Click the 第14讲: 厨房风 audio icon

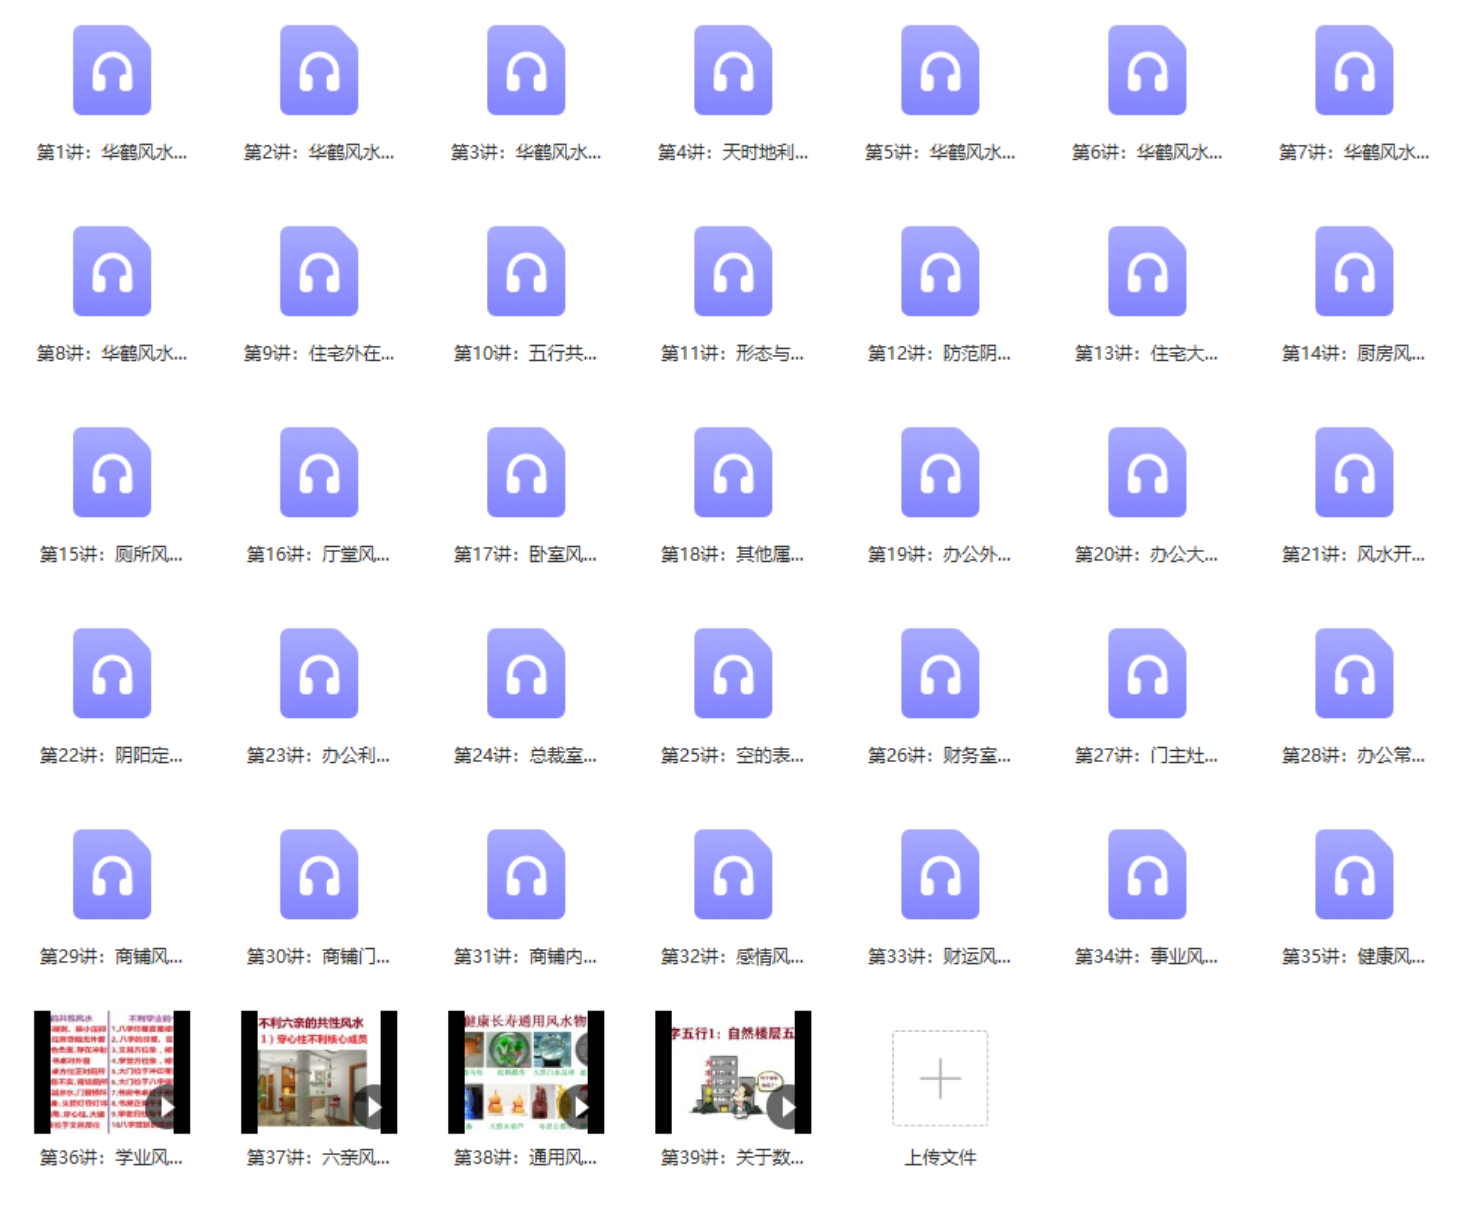pos(1354,272)
